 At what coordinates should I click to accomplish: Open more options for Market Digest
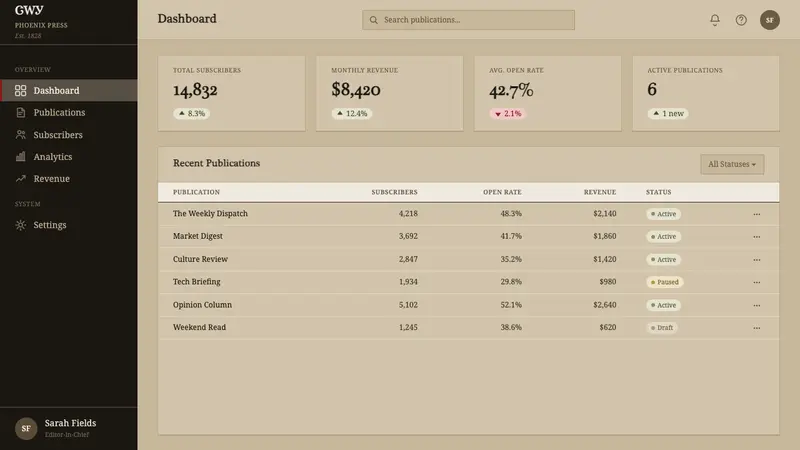[757, 237]
